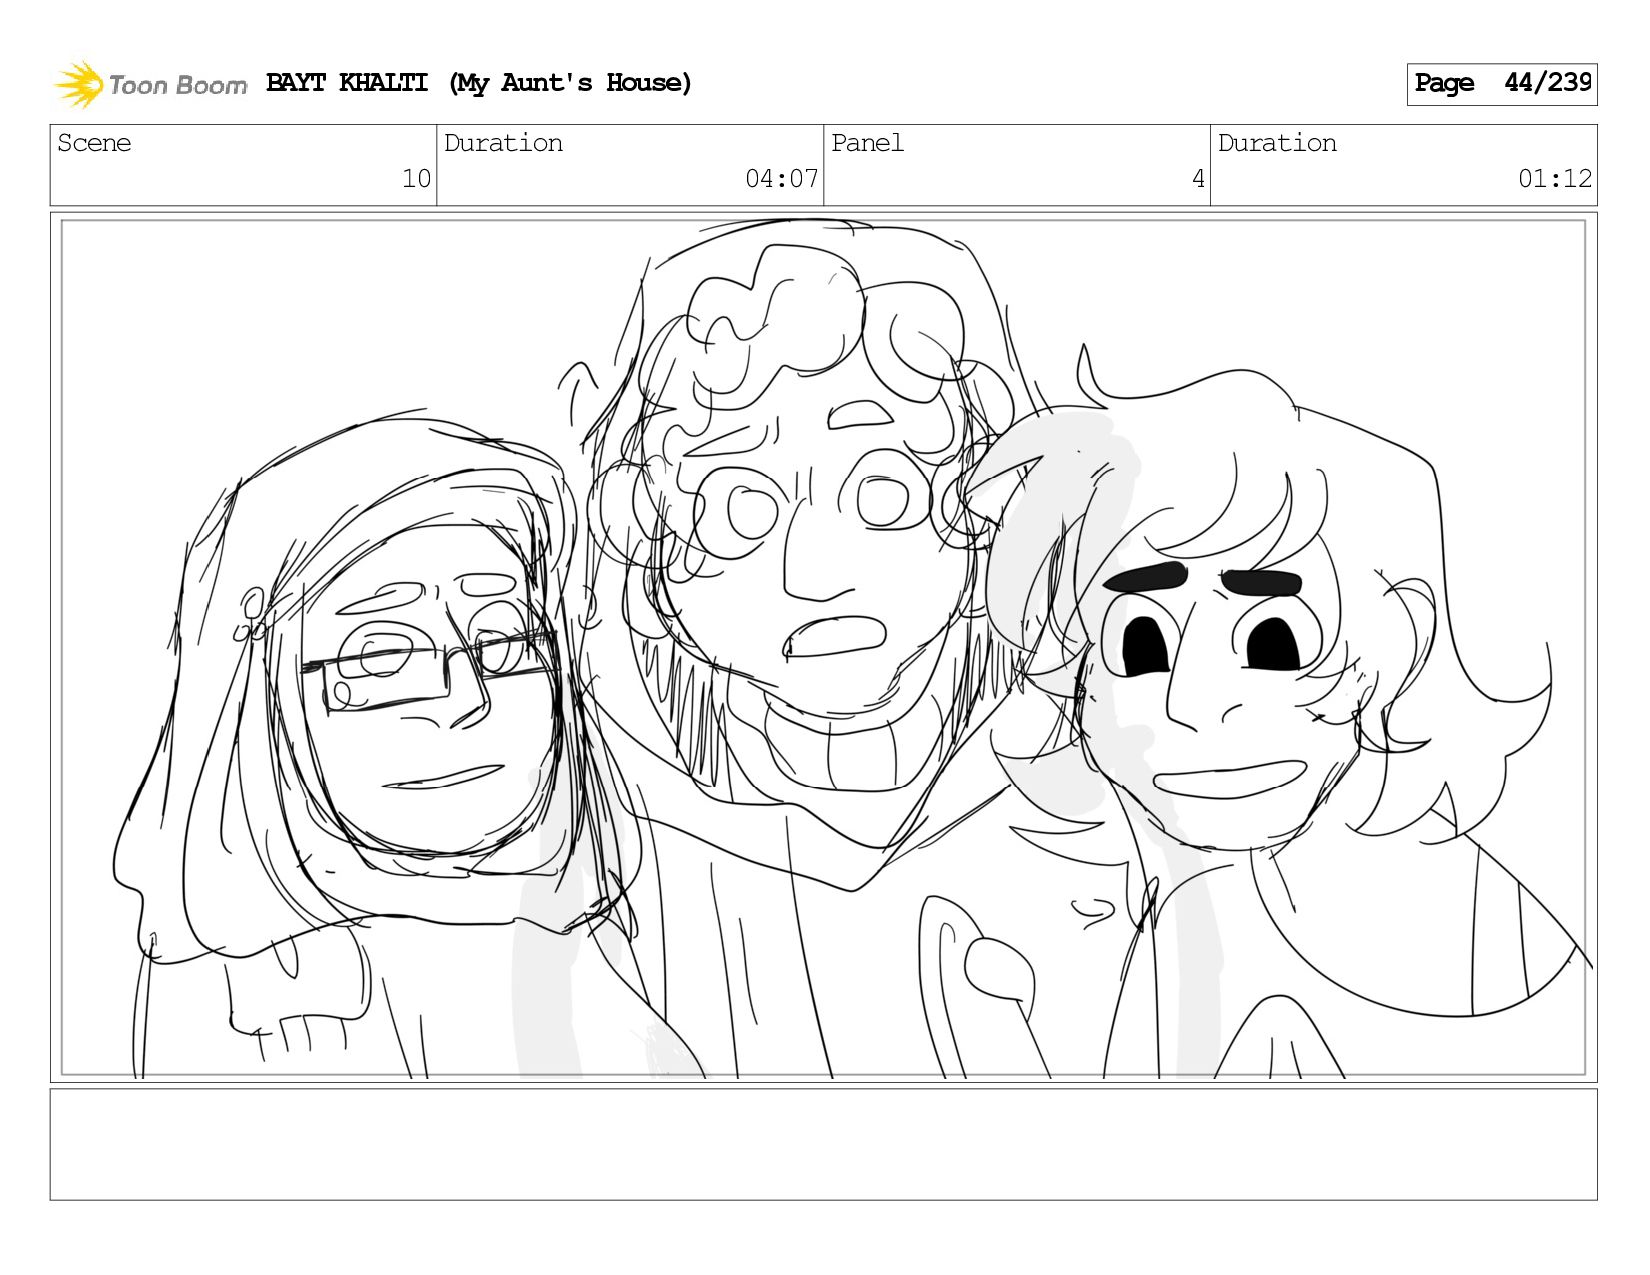Image resolution: width=1650 pixels, height=1275 pixels.
Task: Click the storyboard panel drawing
Action: click(824, 647)
